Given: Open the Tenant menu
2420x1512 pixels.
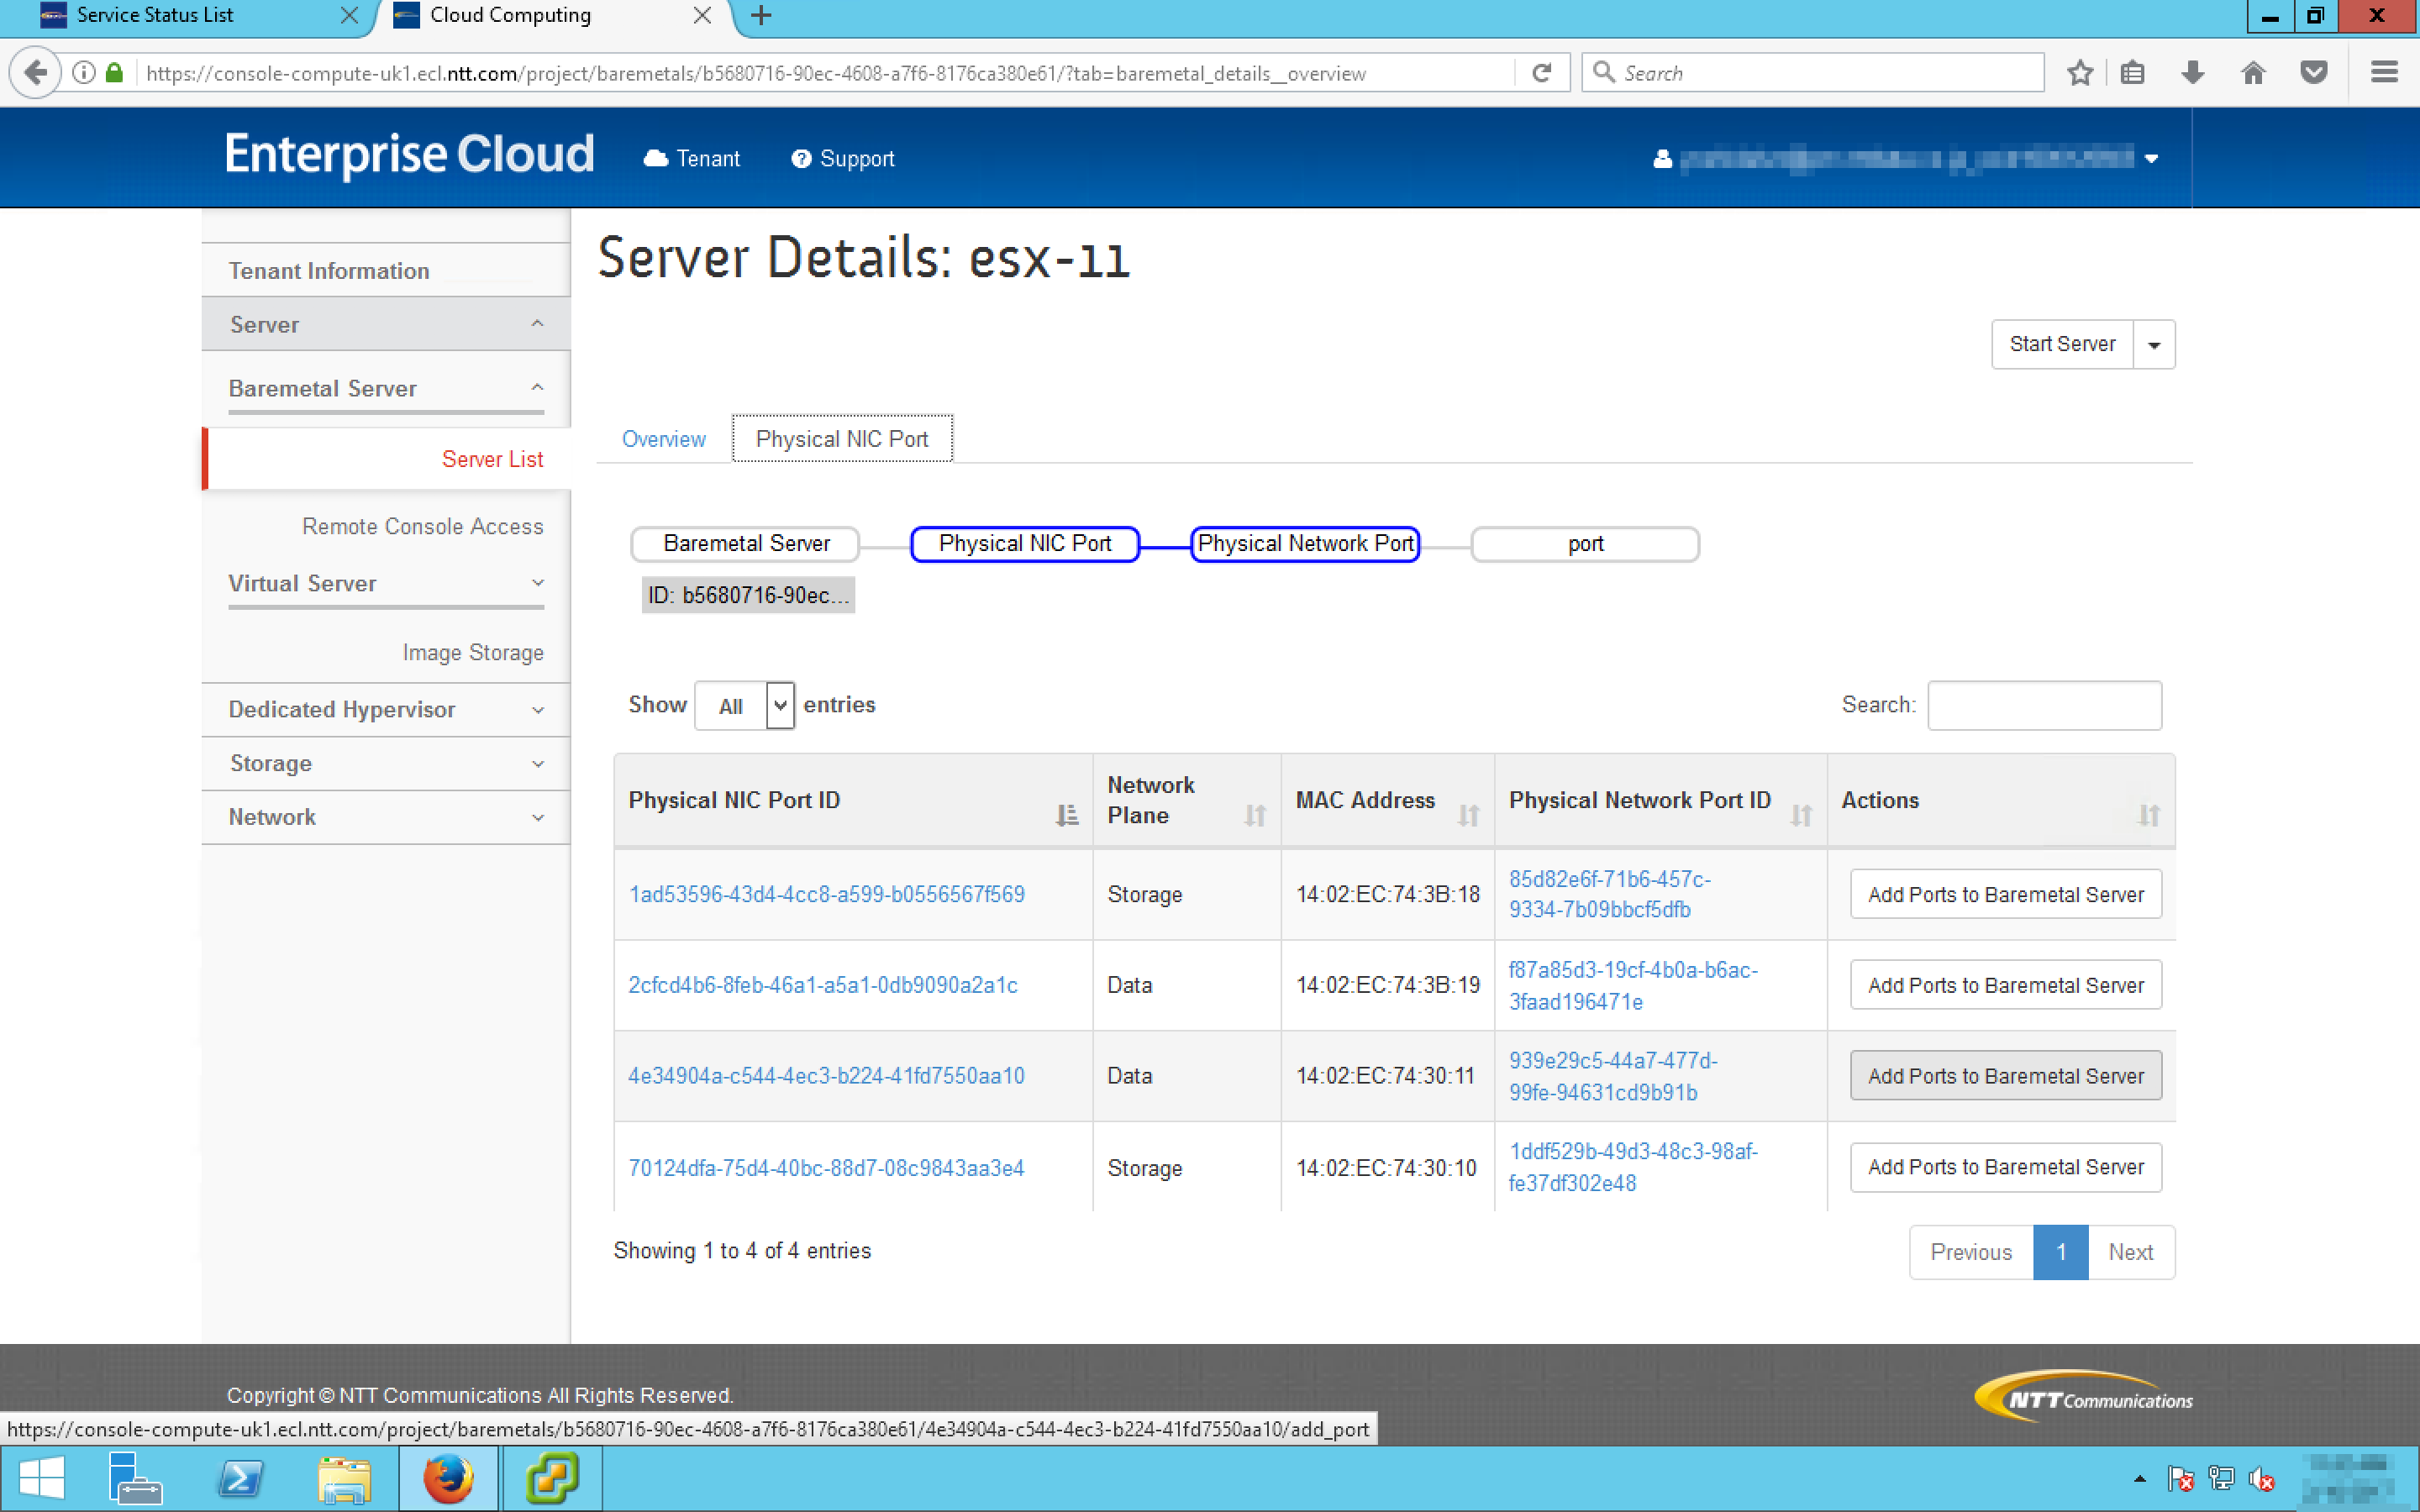Looking at the screenshot, I should coord(692,158).
